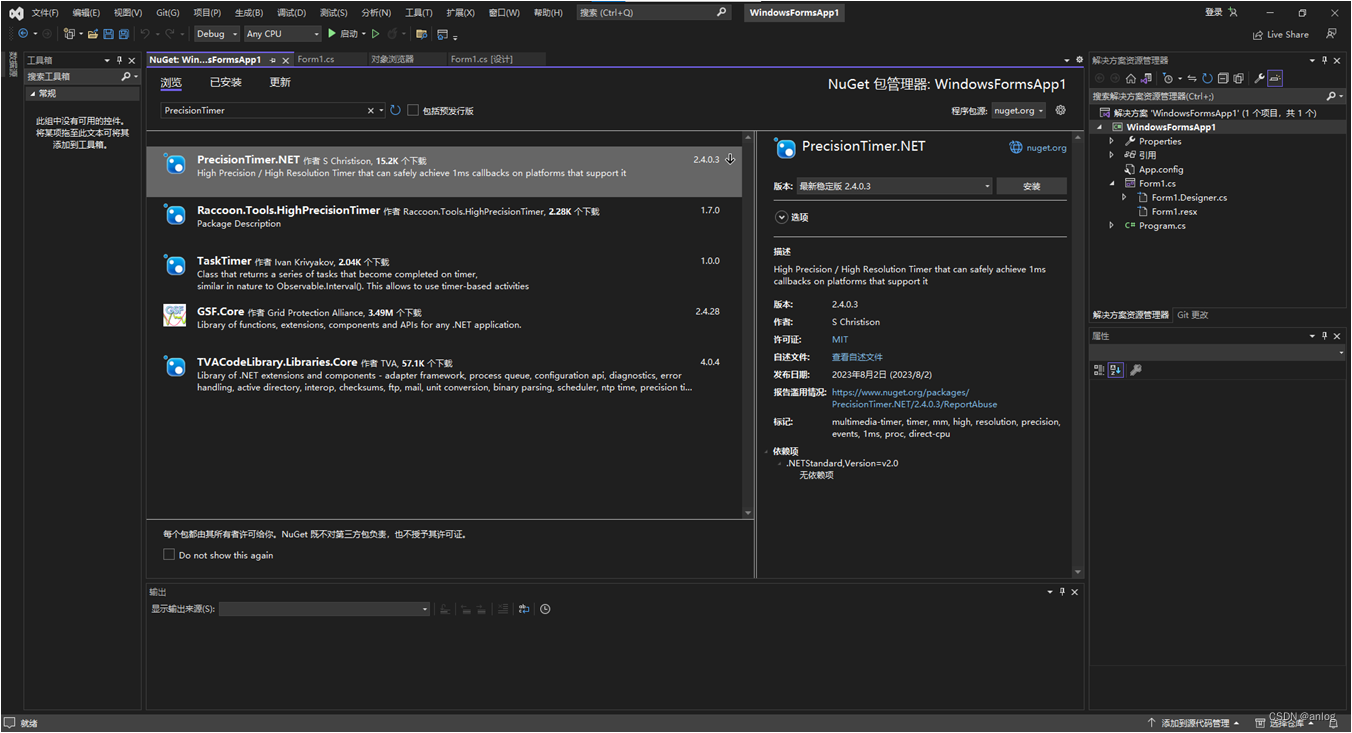Open the 文件(F) menu
Screen dimensions: 1352x733
tap(45, 13)
